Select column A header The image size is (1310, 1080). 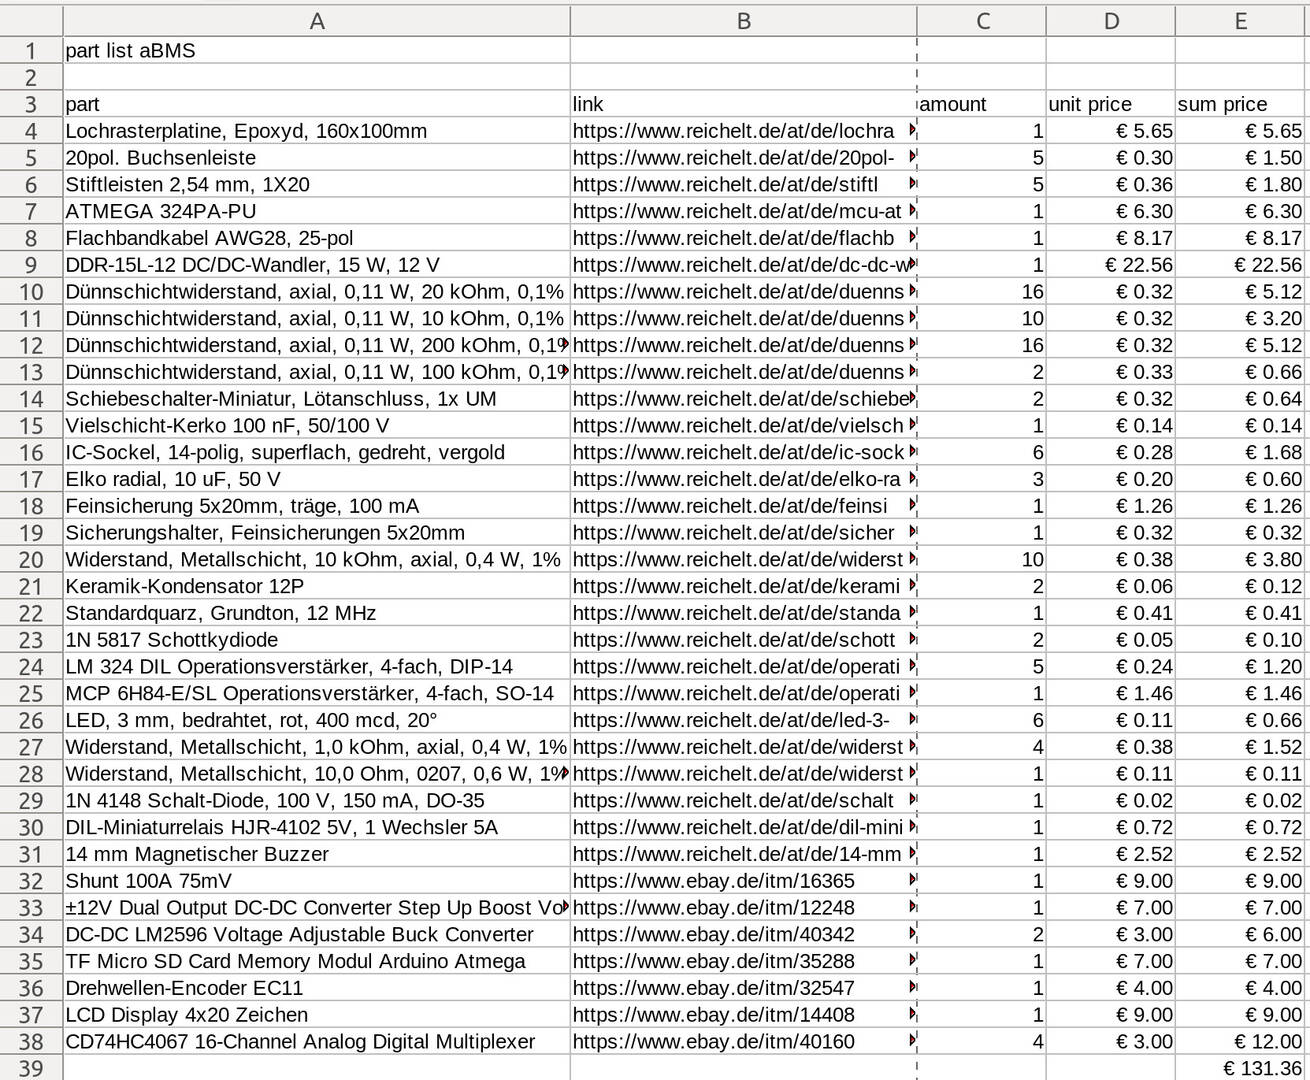317,21
